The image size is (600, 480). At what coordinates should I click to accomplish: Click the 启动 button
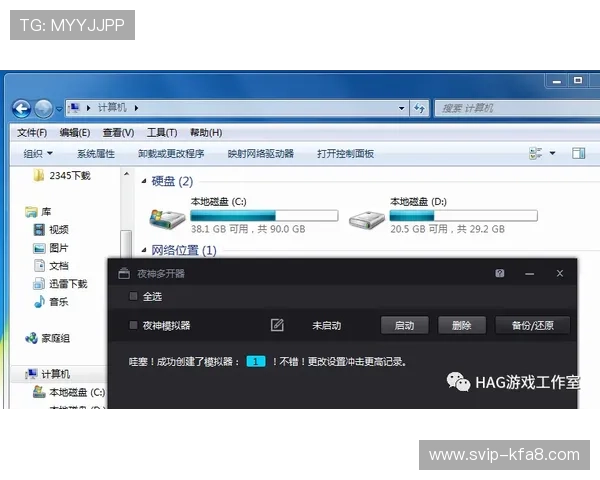tap(404, 325)
